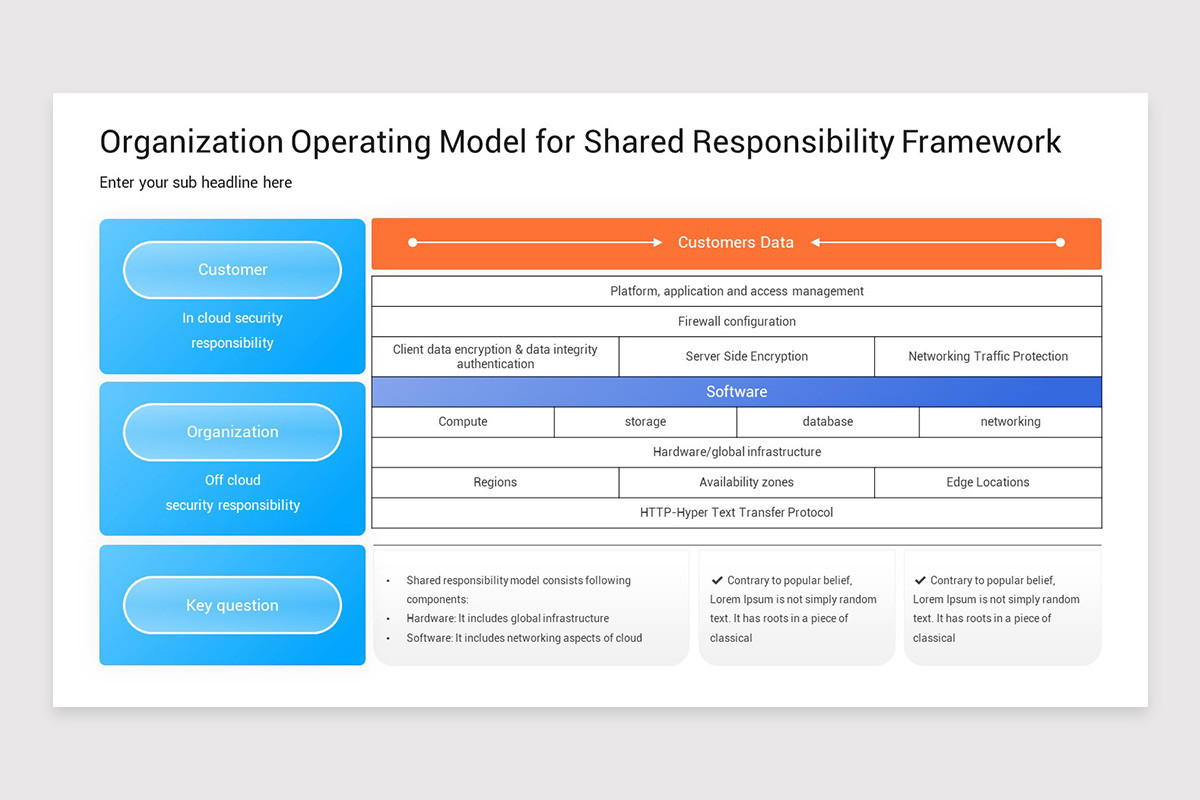Click the Server Side Encryption label
The image size is (1200, 800).
tap(746, 356)
